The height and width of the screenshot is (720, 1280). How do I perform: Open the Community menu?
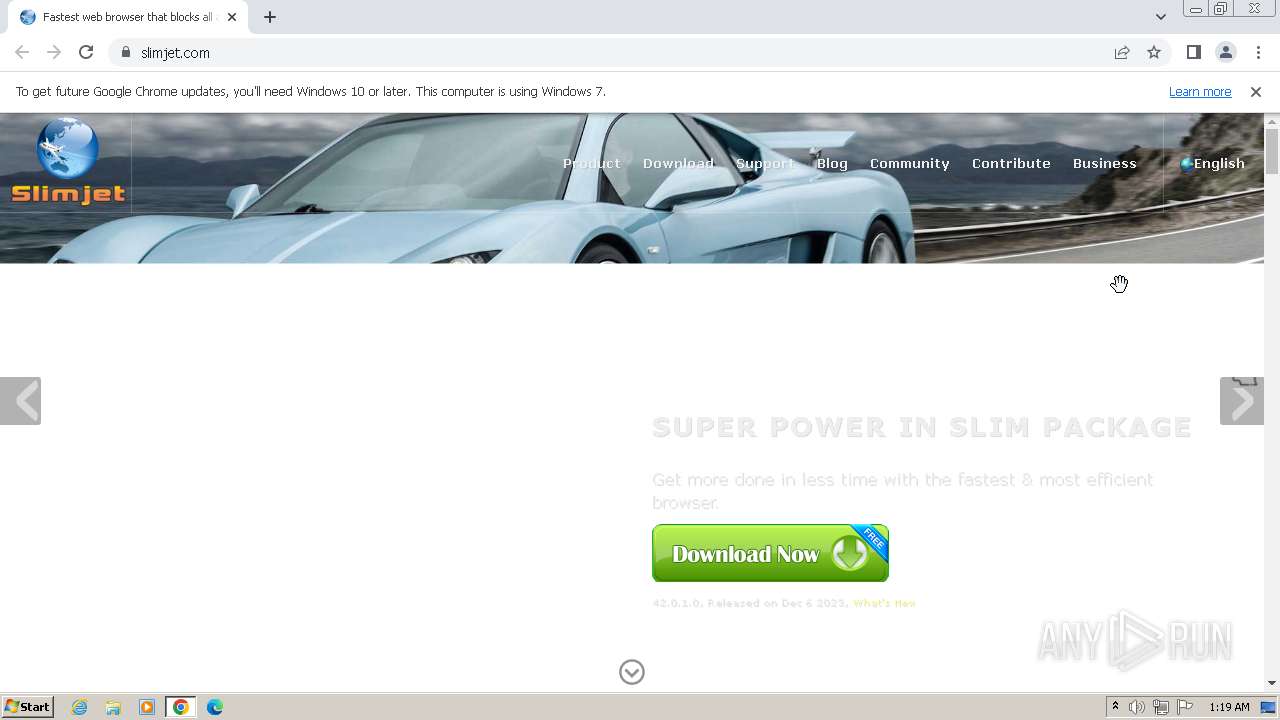[909, 163]
